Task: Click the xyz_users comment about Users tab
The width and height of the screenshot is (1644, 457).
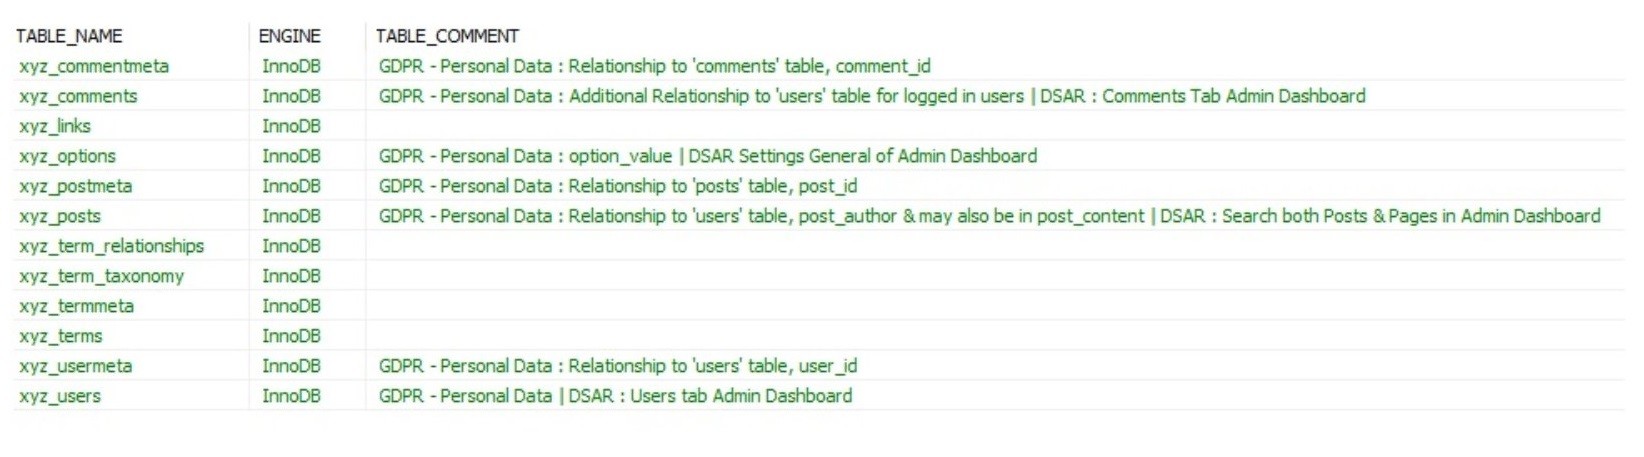Action: (615, 396)
